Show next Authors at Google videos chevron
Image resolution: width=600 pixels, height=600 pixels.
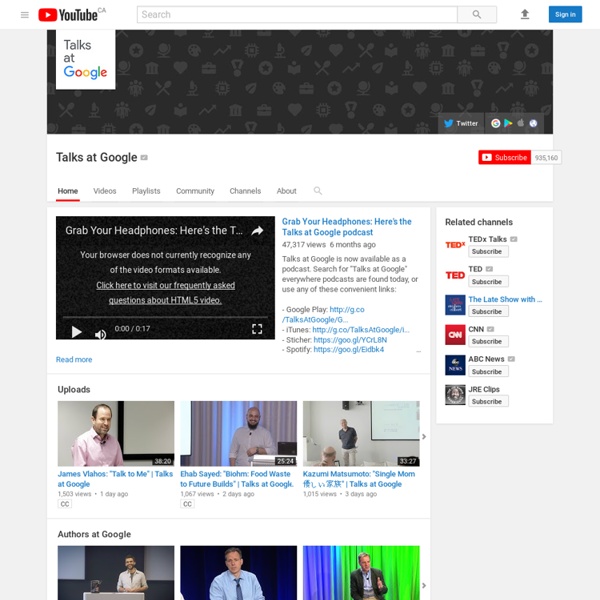click(x=424, y=585)
